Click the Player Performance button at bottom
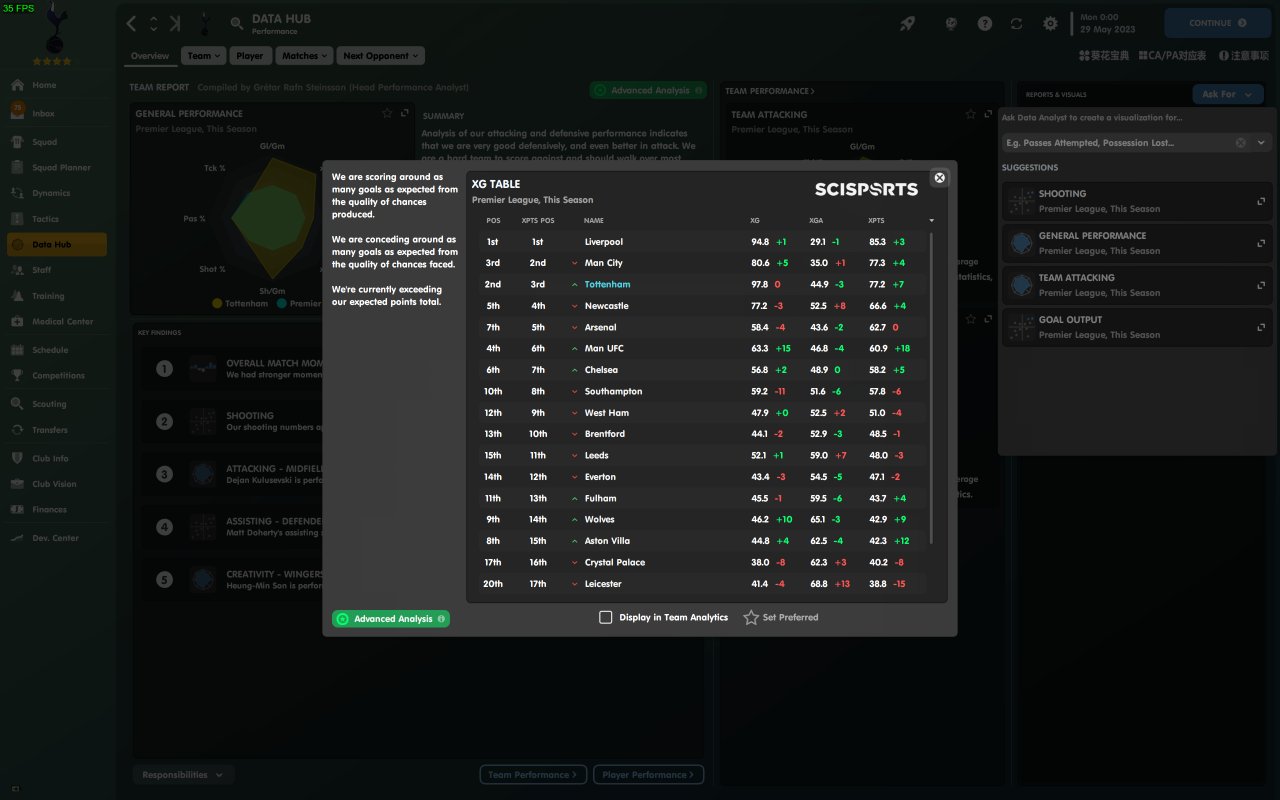Image resolution: width=1280 pixels, height=800 pixels. pos(648,774)
